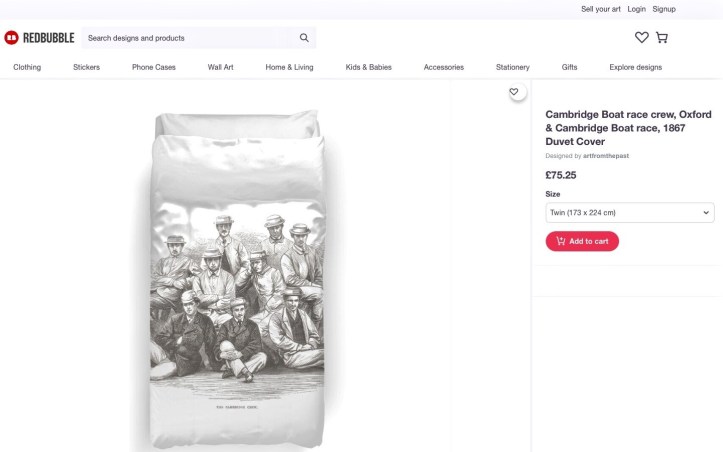Viewport: 723px width, 452px height.
Task: Click the duvet cover product image
Action: click(x=241, y=280)
